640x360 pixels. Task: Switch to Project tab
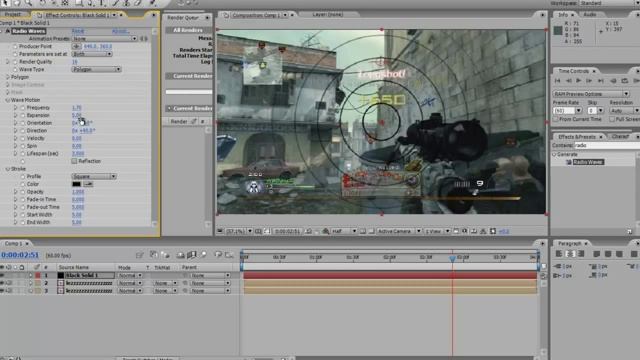coord(13,14)
